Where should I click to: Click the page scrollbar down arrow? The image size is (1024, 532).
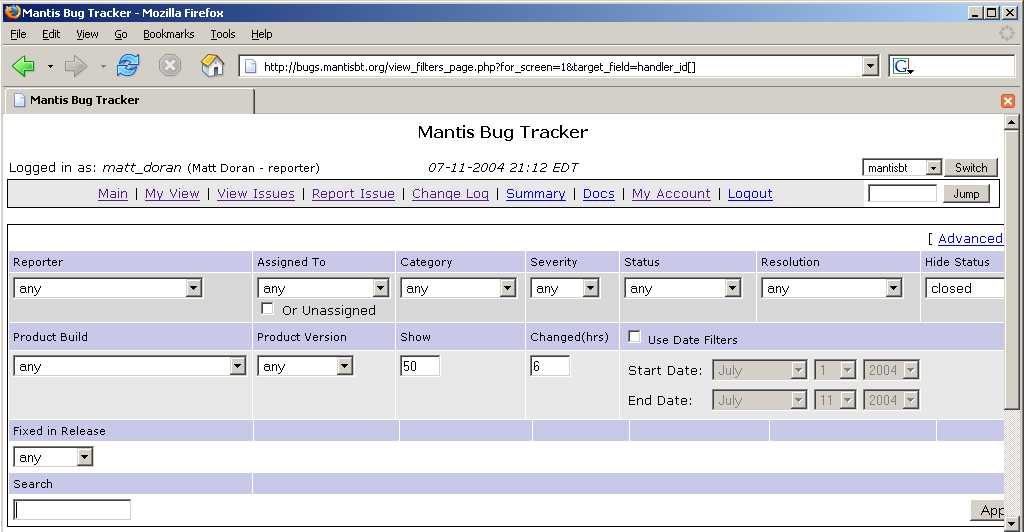[x=1012, y=524]
